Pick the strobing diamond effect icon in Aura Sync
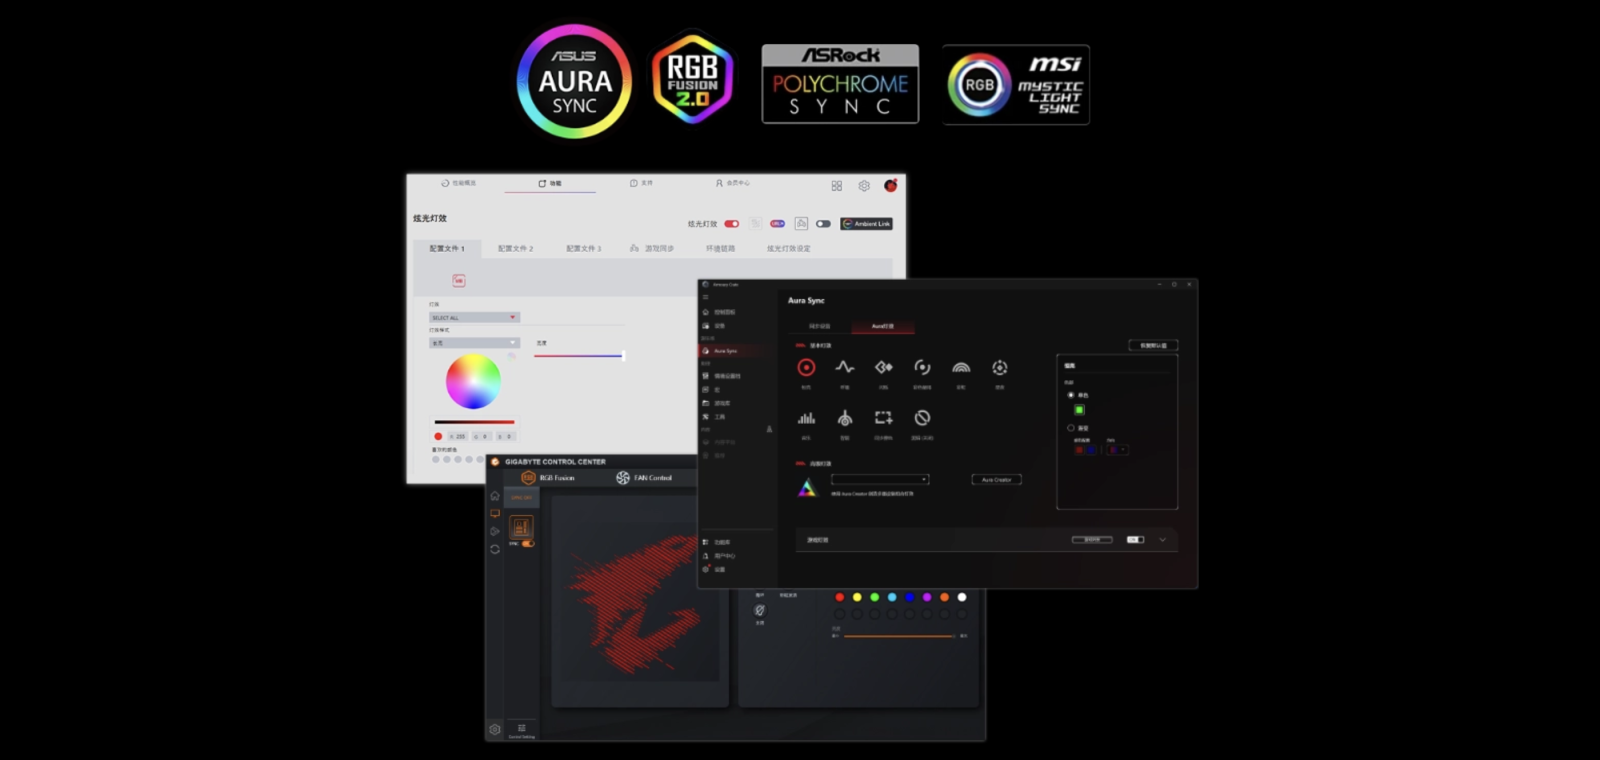 tap(883, 367)
